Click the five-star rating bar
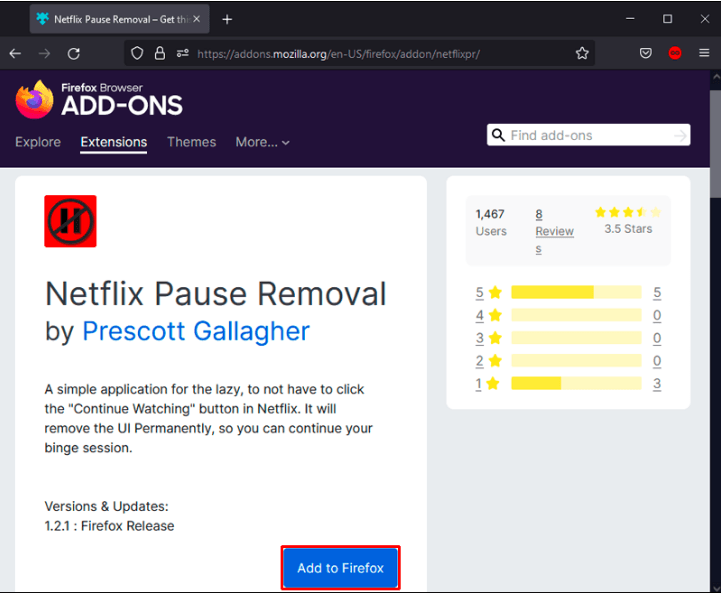This screenshot has width=721, height=593. [x=576, y=292]
